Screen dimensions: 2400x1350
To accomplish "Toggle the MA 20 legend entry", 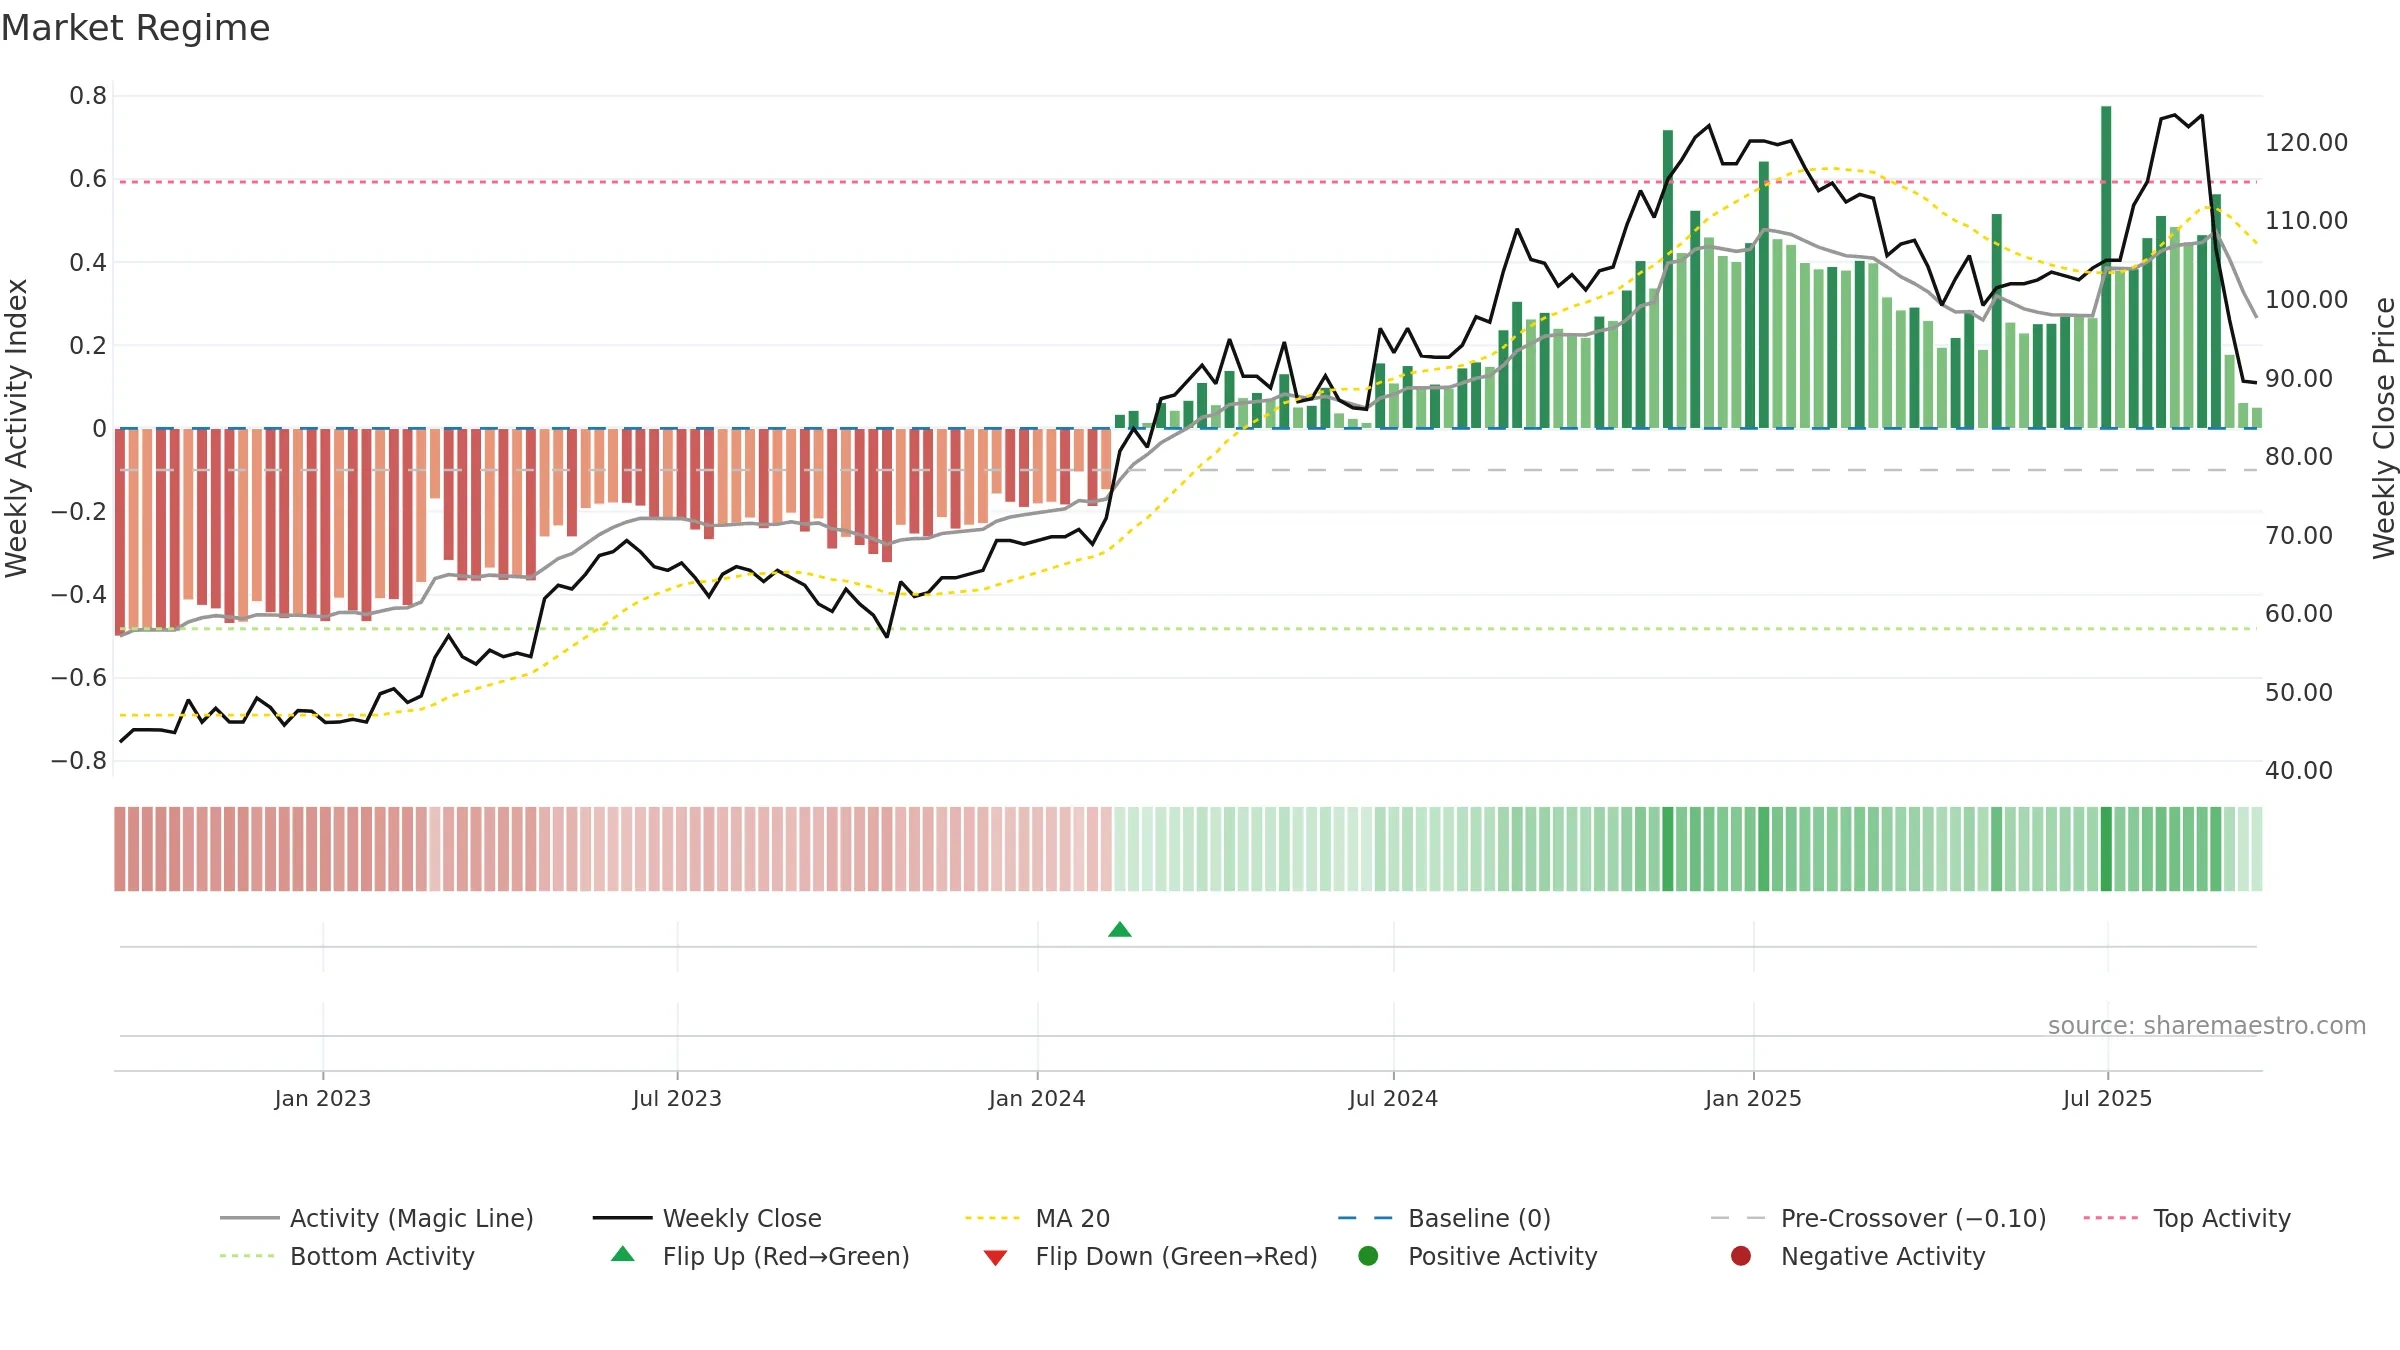I will pyautogui.click(x=1037, y=1218).
